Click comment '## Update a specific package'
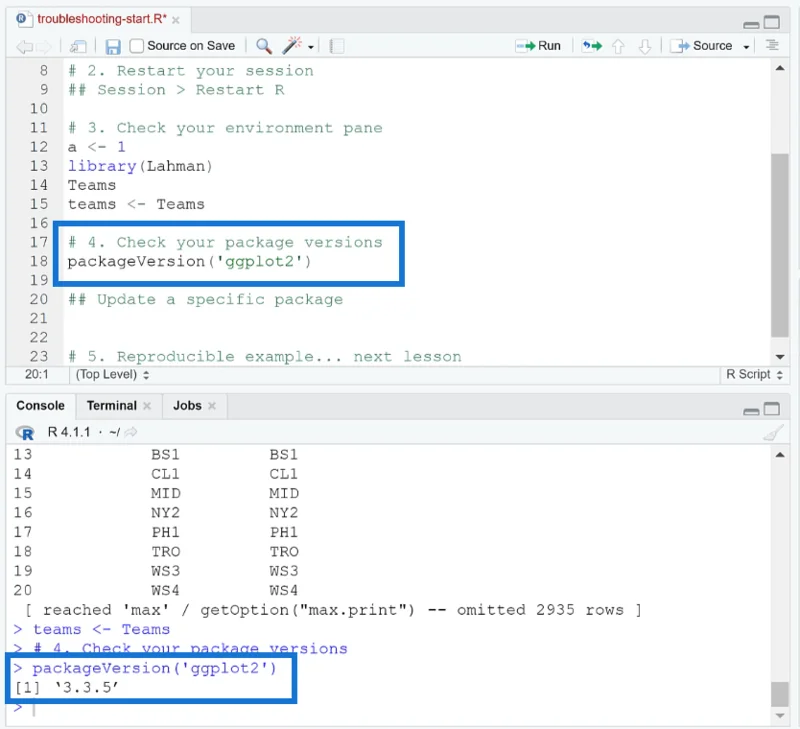Screen dimensions: 800x729 206,300
